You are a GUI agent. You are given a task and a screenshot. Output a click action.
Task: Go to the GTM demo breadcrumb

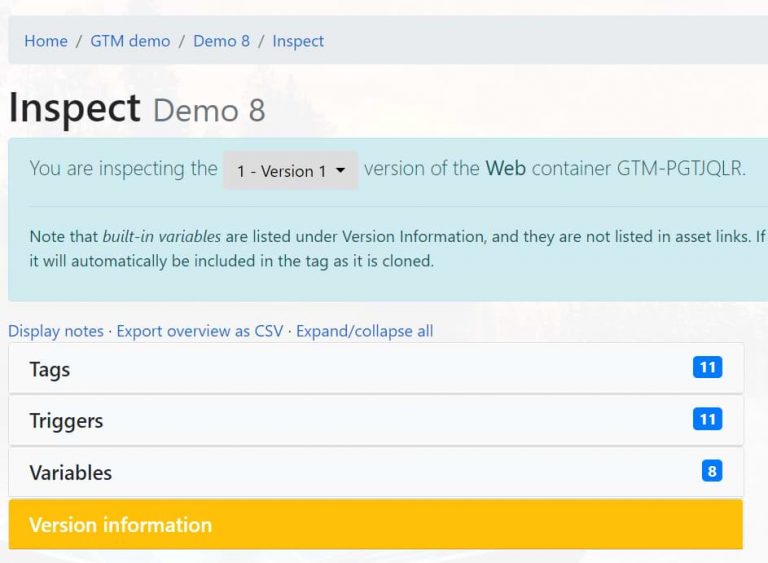(x=130, y=41)
